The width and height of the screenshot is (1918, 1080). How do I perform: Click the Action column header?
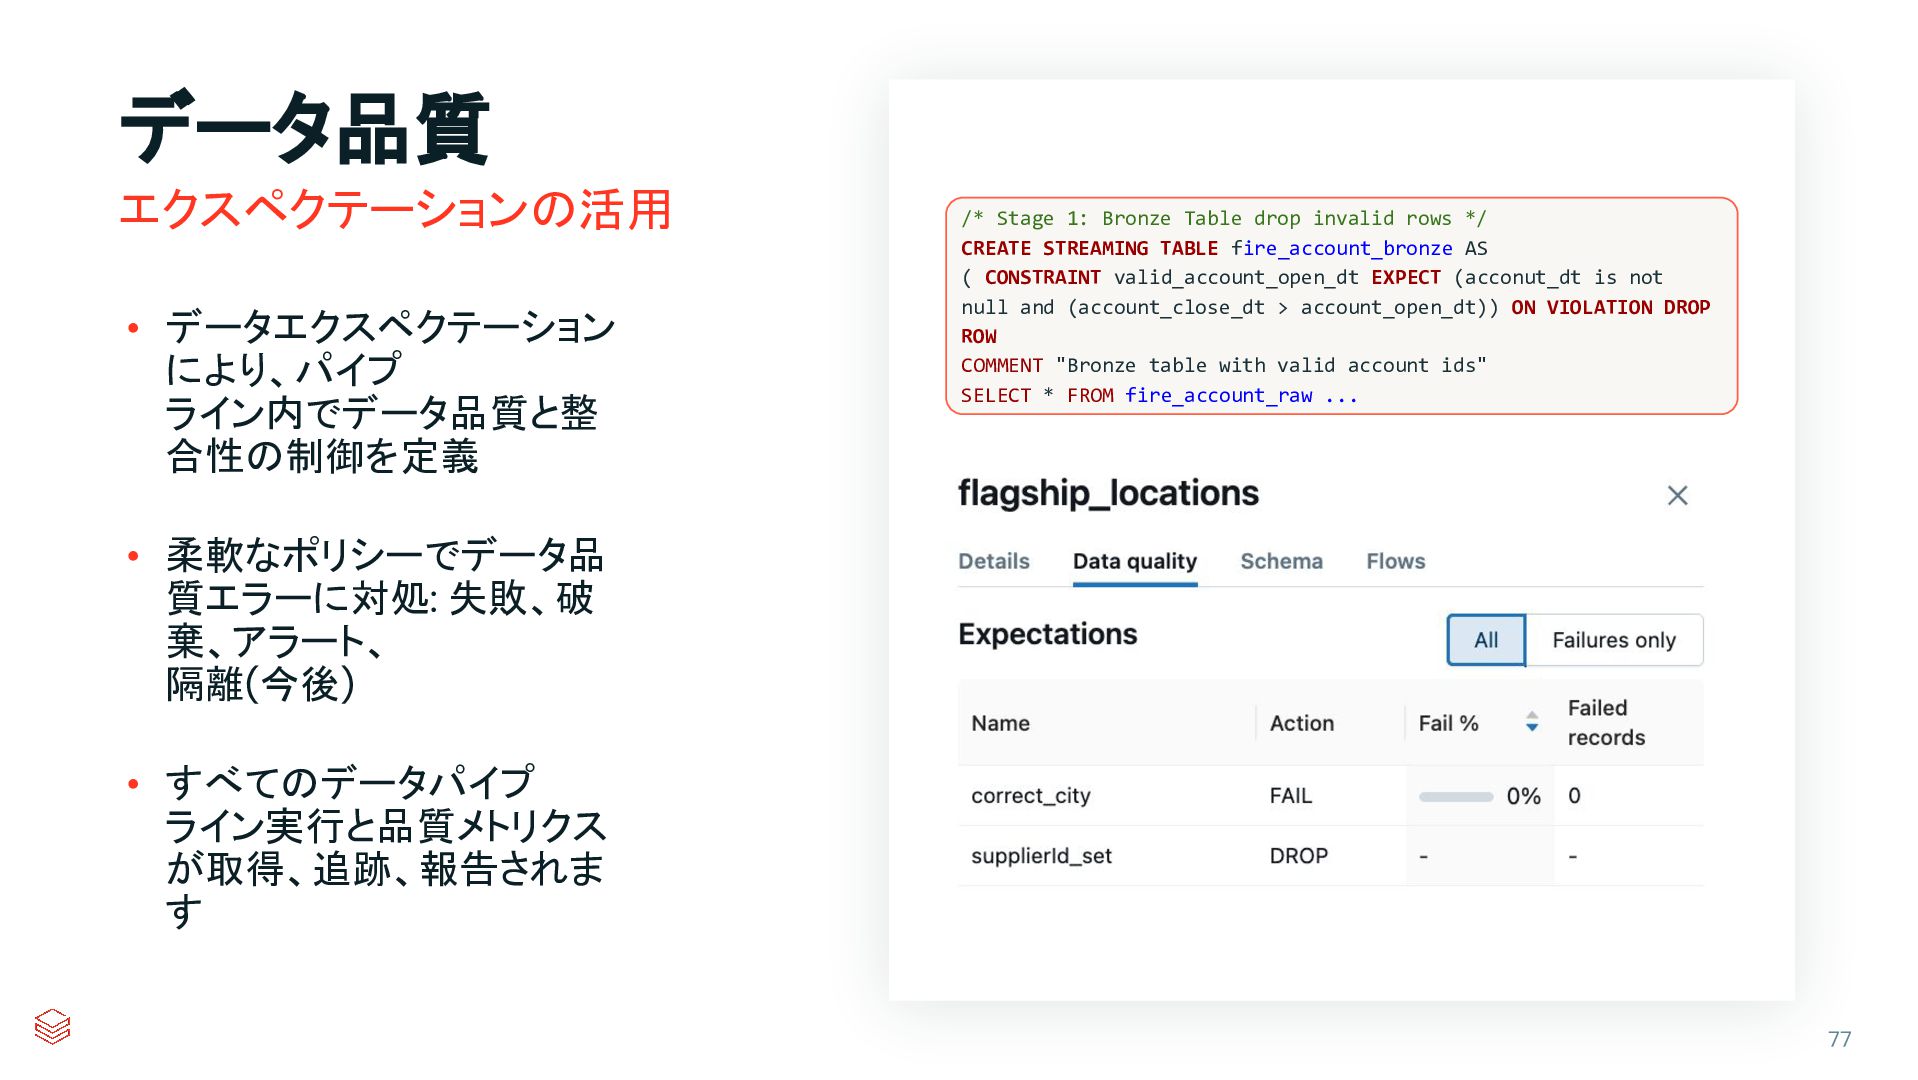1301,723
